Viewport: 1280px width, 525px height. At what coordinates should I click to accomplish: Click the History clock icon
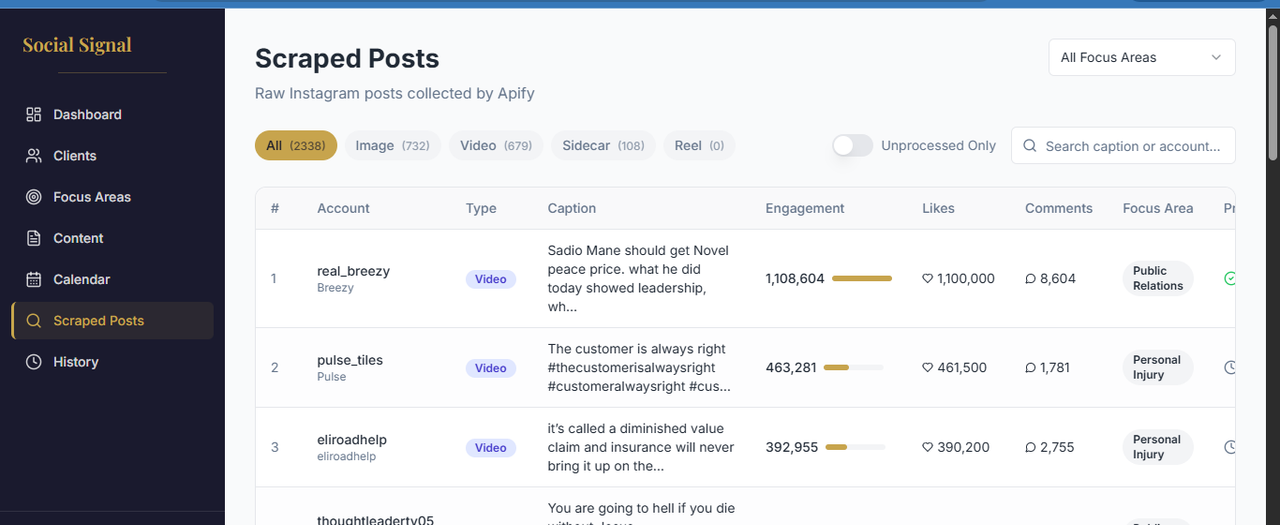click(34, 362)
